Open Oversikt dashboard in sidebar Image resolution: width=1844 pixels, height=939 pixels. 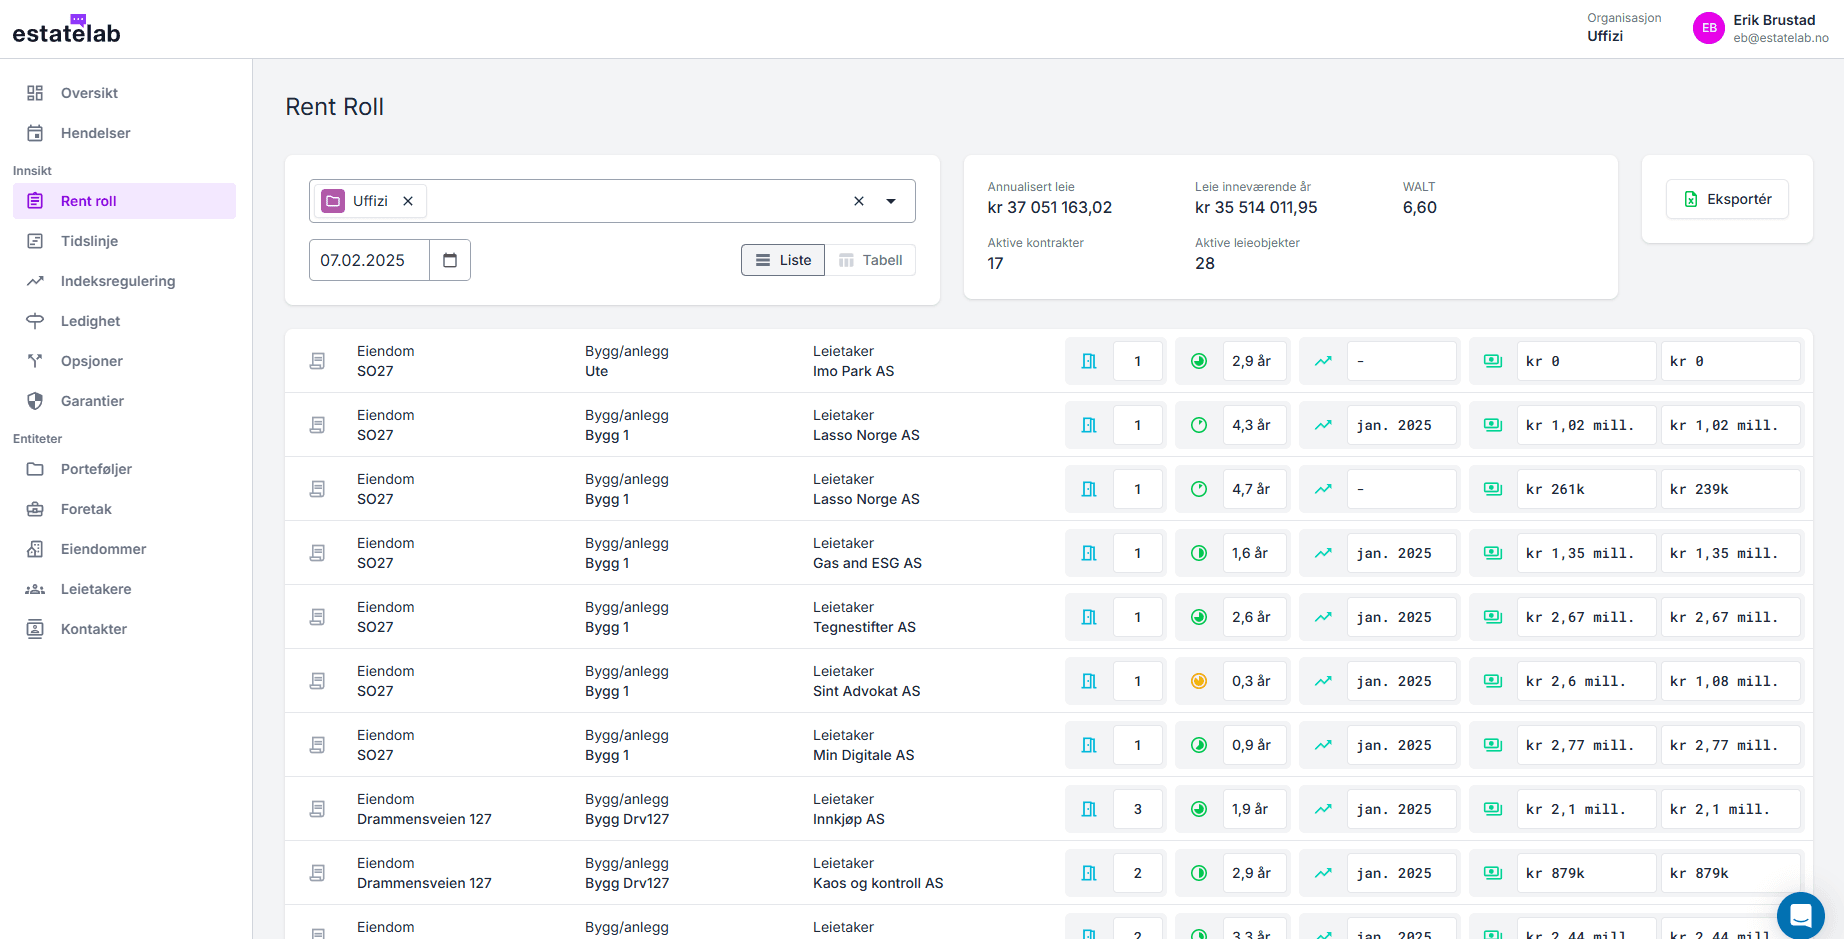click(x=124, y=93)
